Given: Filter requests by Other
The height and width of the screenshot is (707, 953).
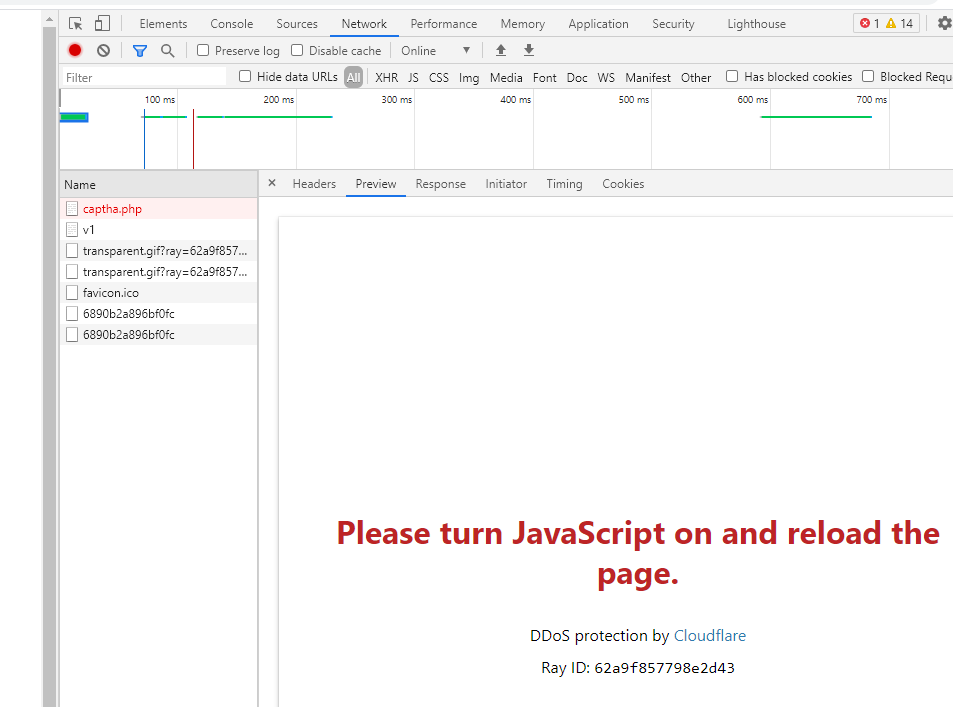Looking at the screenshot, I should coord(696,77).
